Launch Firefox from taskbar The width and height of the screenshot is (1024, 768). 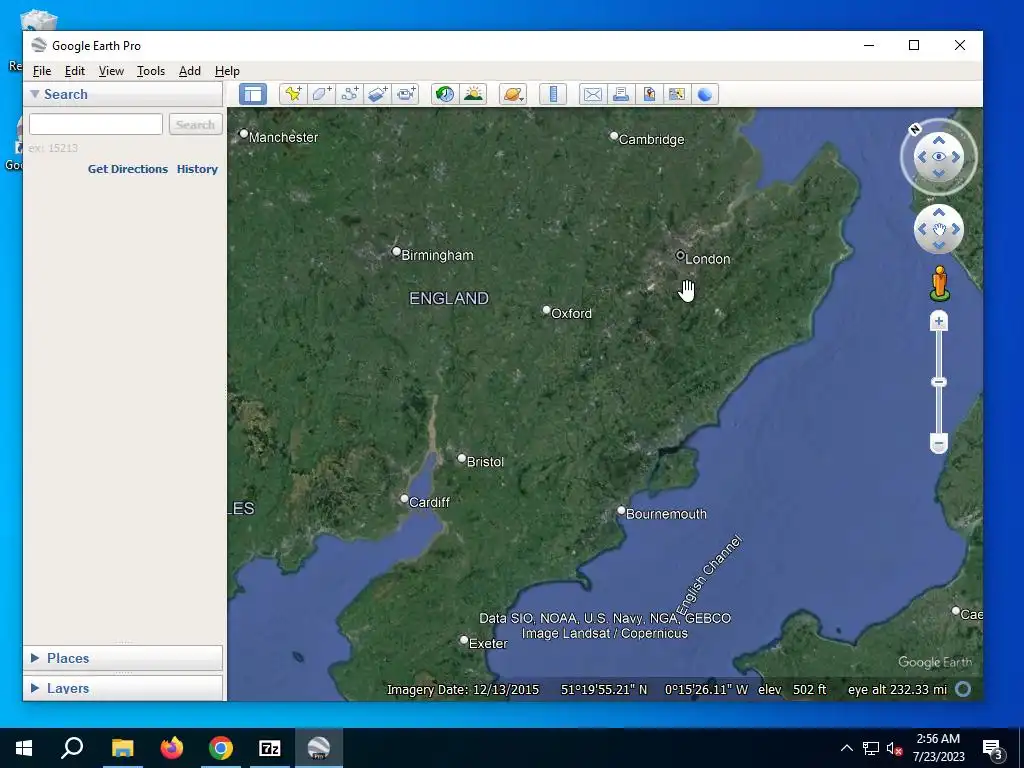(172, 748)
